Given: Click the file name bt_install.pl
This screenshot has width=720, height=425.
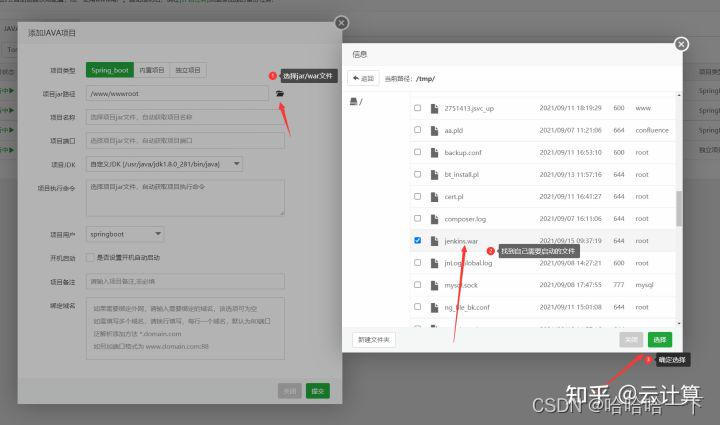Looking at the screenshot, I should (461, 174).
